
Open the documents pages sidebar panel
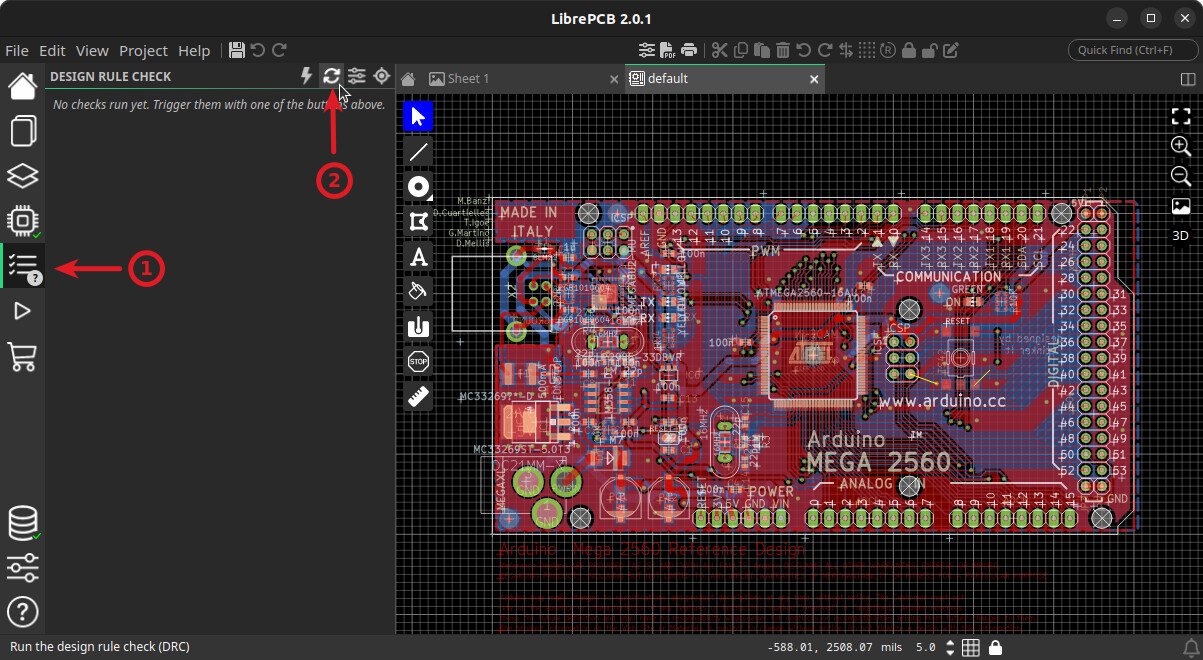tap(22, 131)
